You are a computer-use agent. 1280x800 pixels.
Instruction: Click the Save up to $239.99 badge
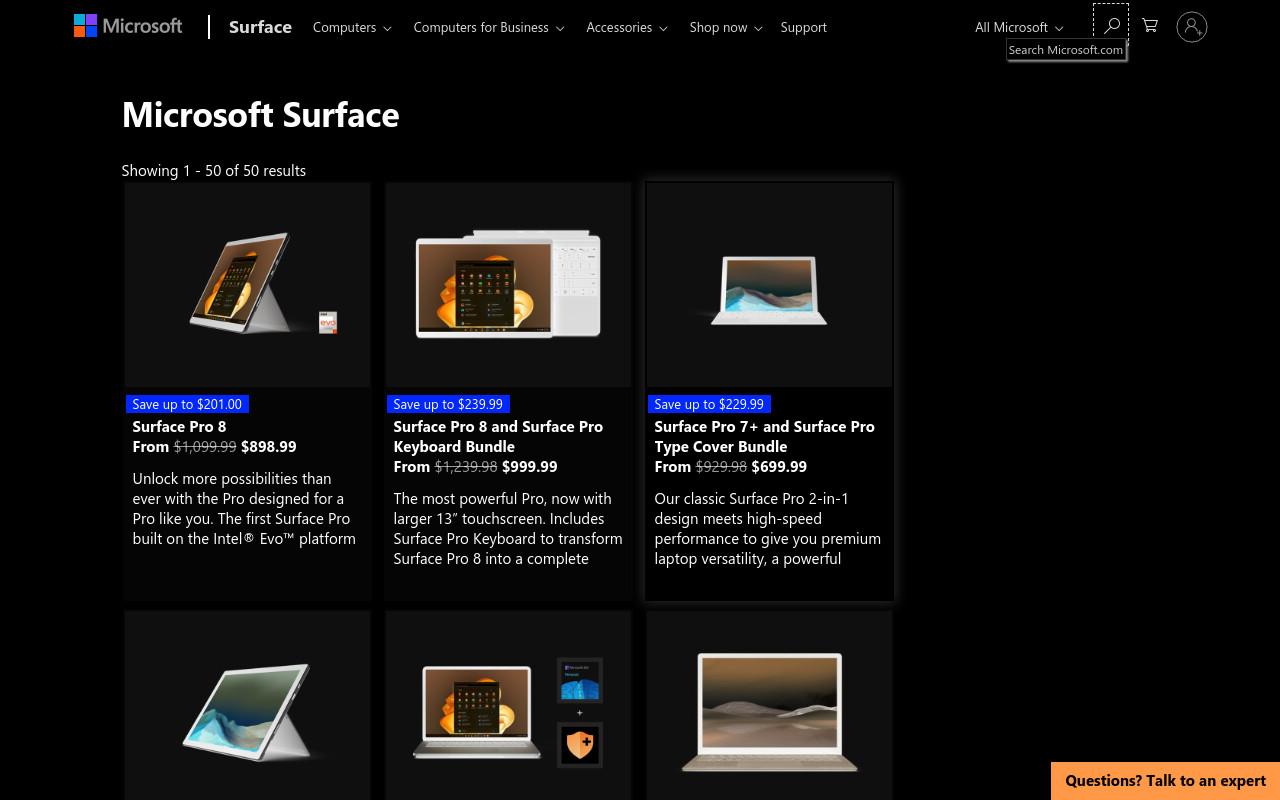coord(448,404)
